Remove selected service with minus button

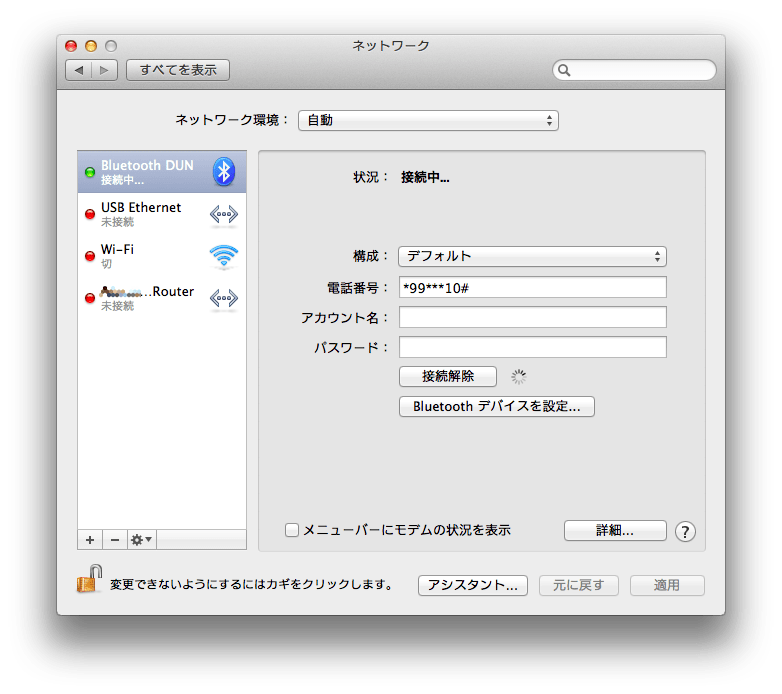point(114,540)
